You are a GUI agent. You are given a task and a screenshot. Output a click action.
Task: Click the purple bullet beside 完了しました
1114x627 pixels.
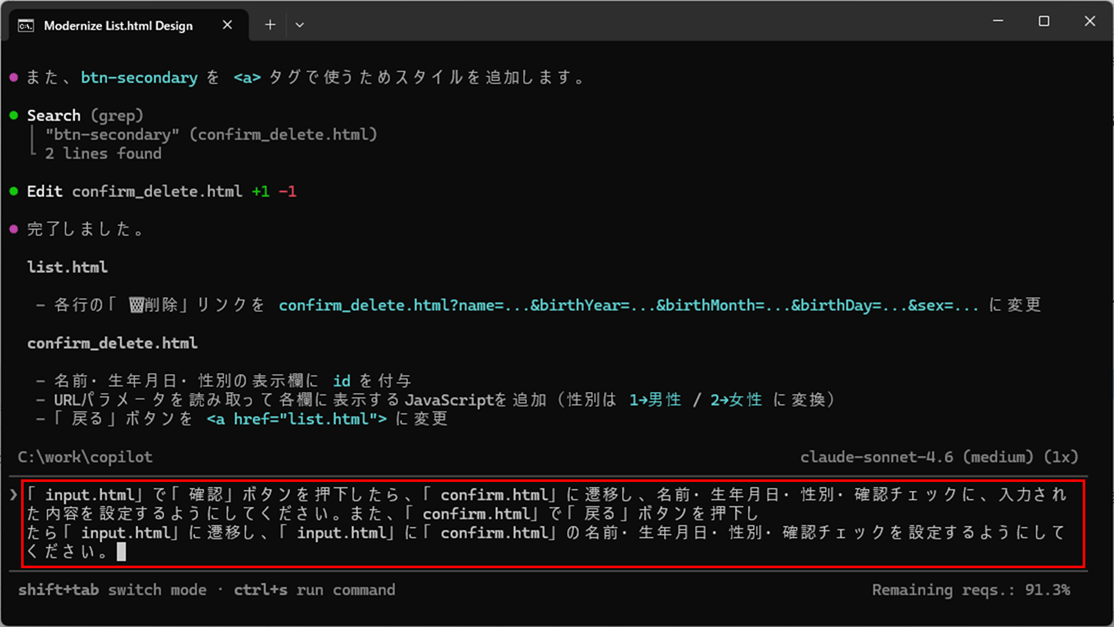click(x=14, y=230)
